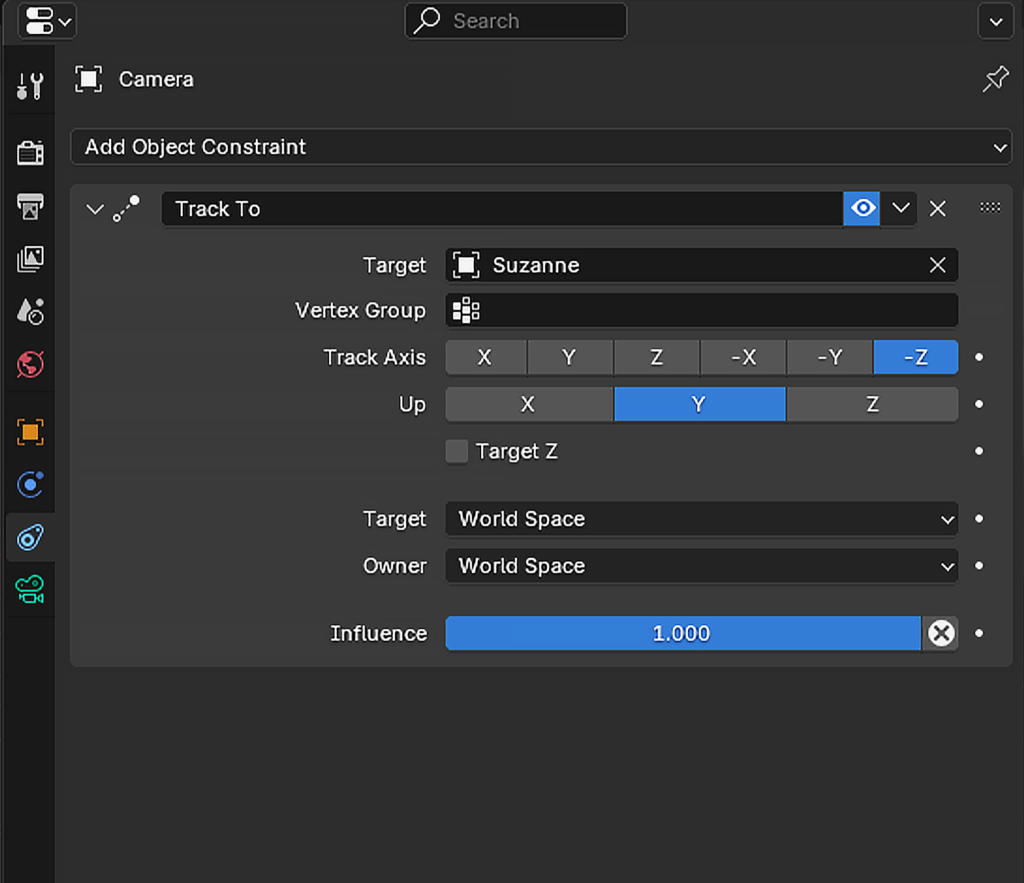Animate the Influence property dot
The image size is (1024, 883).
click(979, 634)
